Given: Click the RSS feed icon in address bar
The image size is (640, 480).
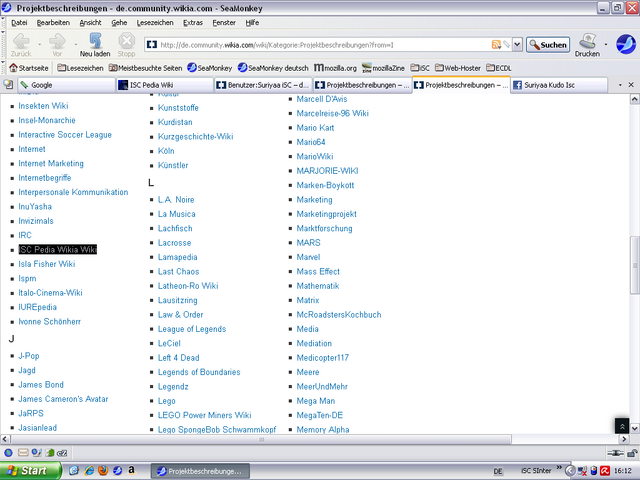Looking at the screenshot, I should 496,44.
